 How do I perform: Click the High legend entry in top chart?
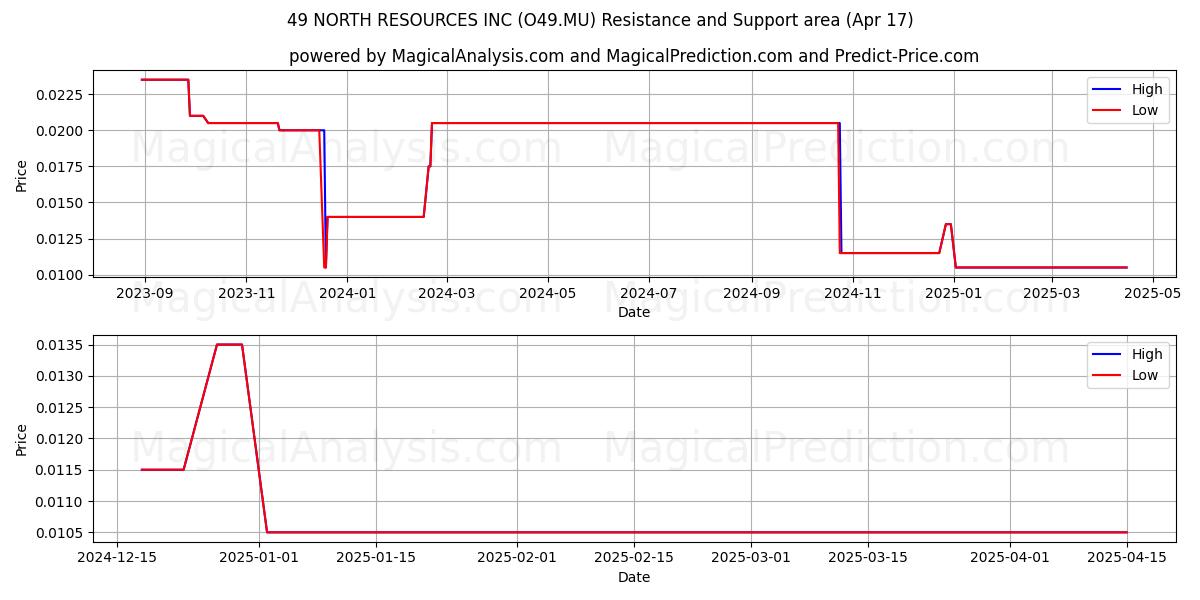click(1128, 89)
